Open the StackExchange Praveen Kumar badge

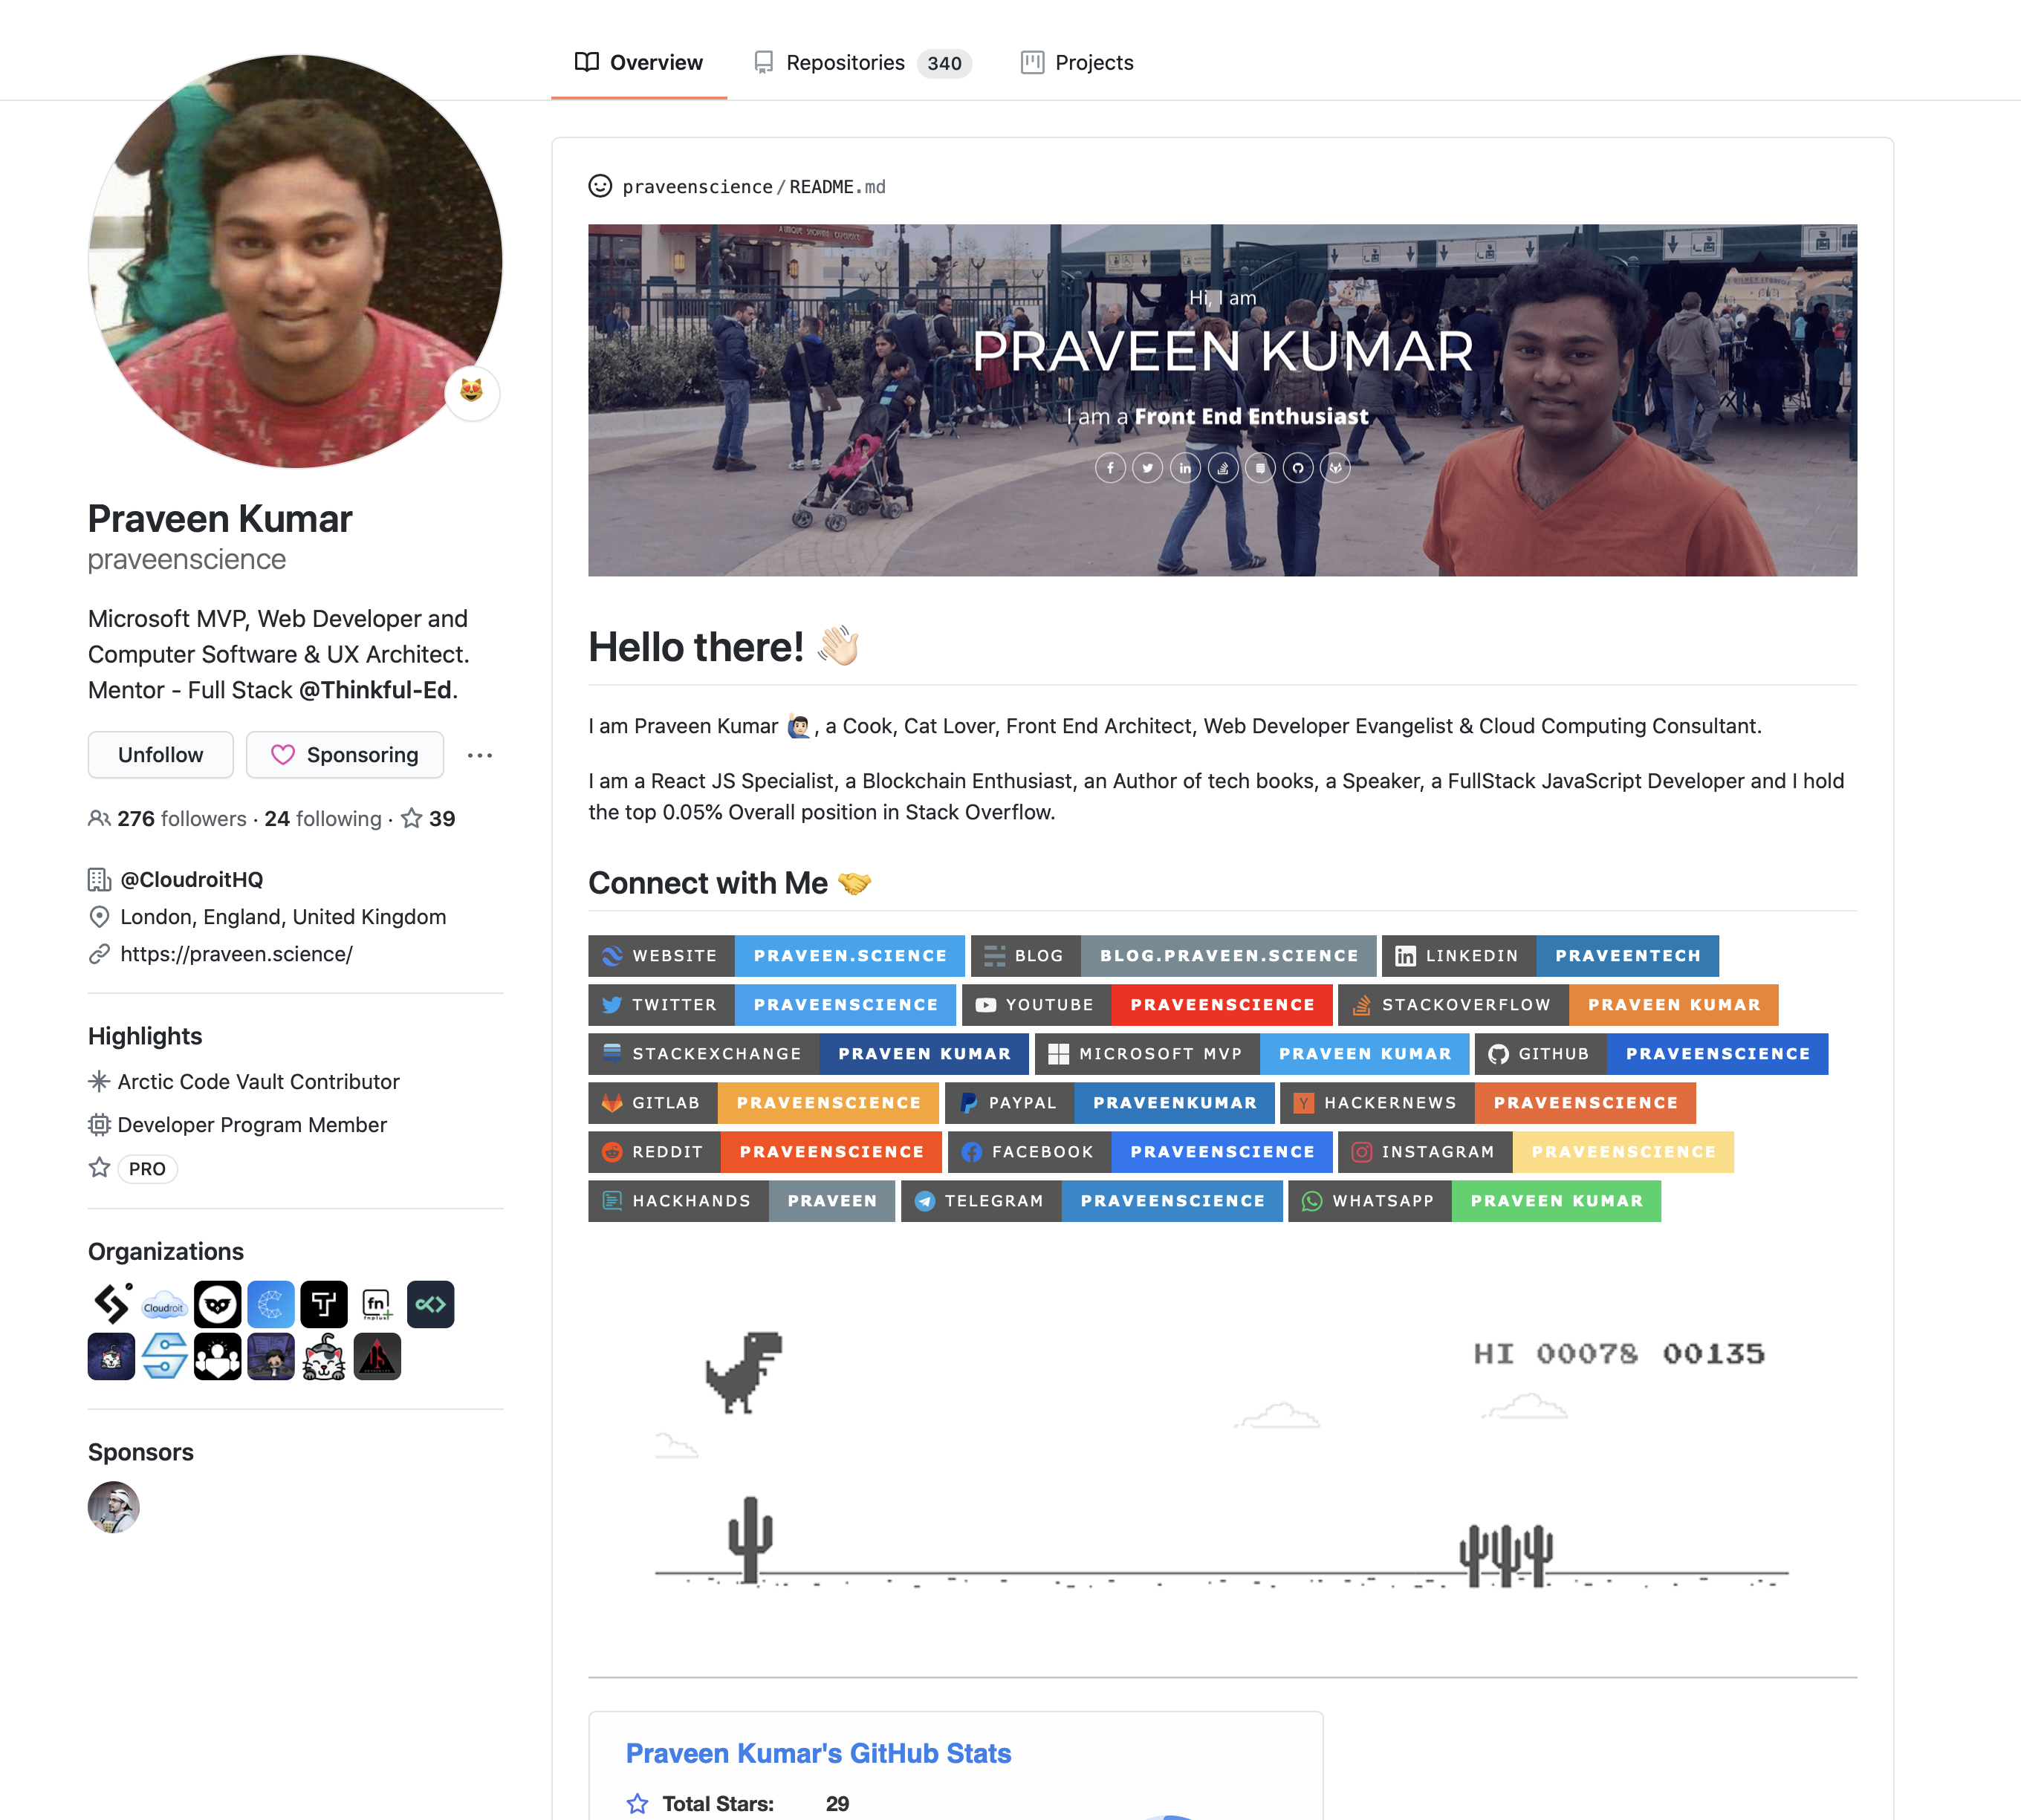pos(808,1054)
